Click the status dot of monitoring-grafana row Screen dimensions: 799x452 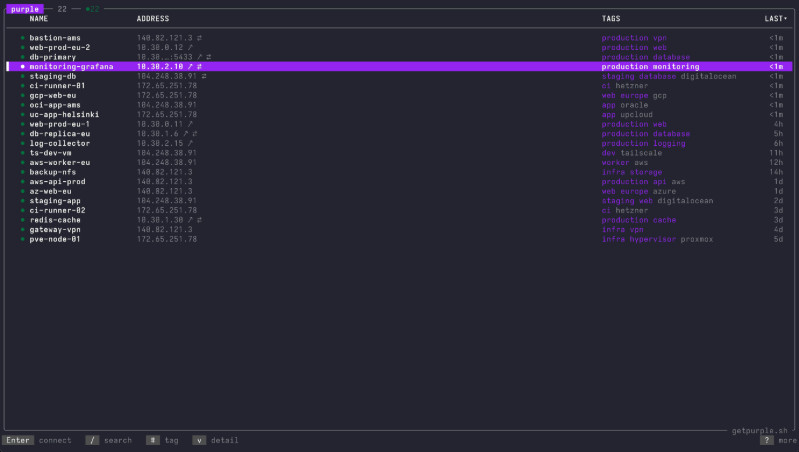click(22, 67)
